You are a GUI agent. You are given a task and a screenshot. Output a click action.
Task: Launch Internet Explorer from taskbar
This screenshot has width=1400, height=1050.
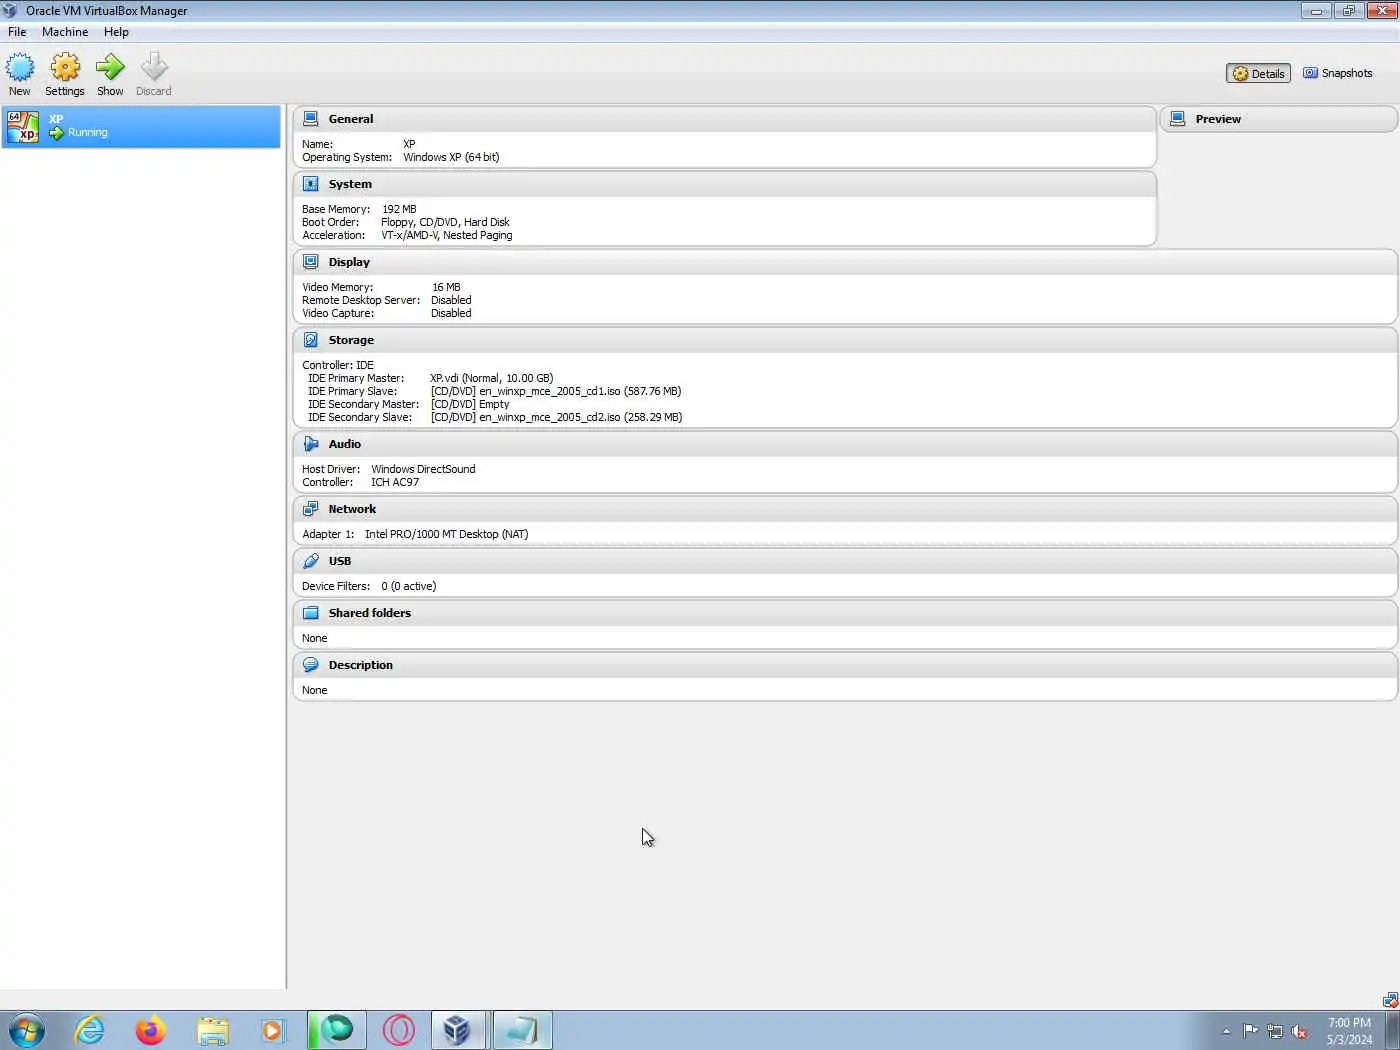pos(90,1030)
